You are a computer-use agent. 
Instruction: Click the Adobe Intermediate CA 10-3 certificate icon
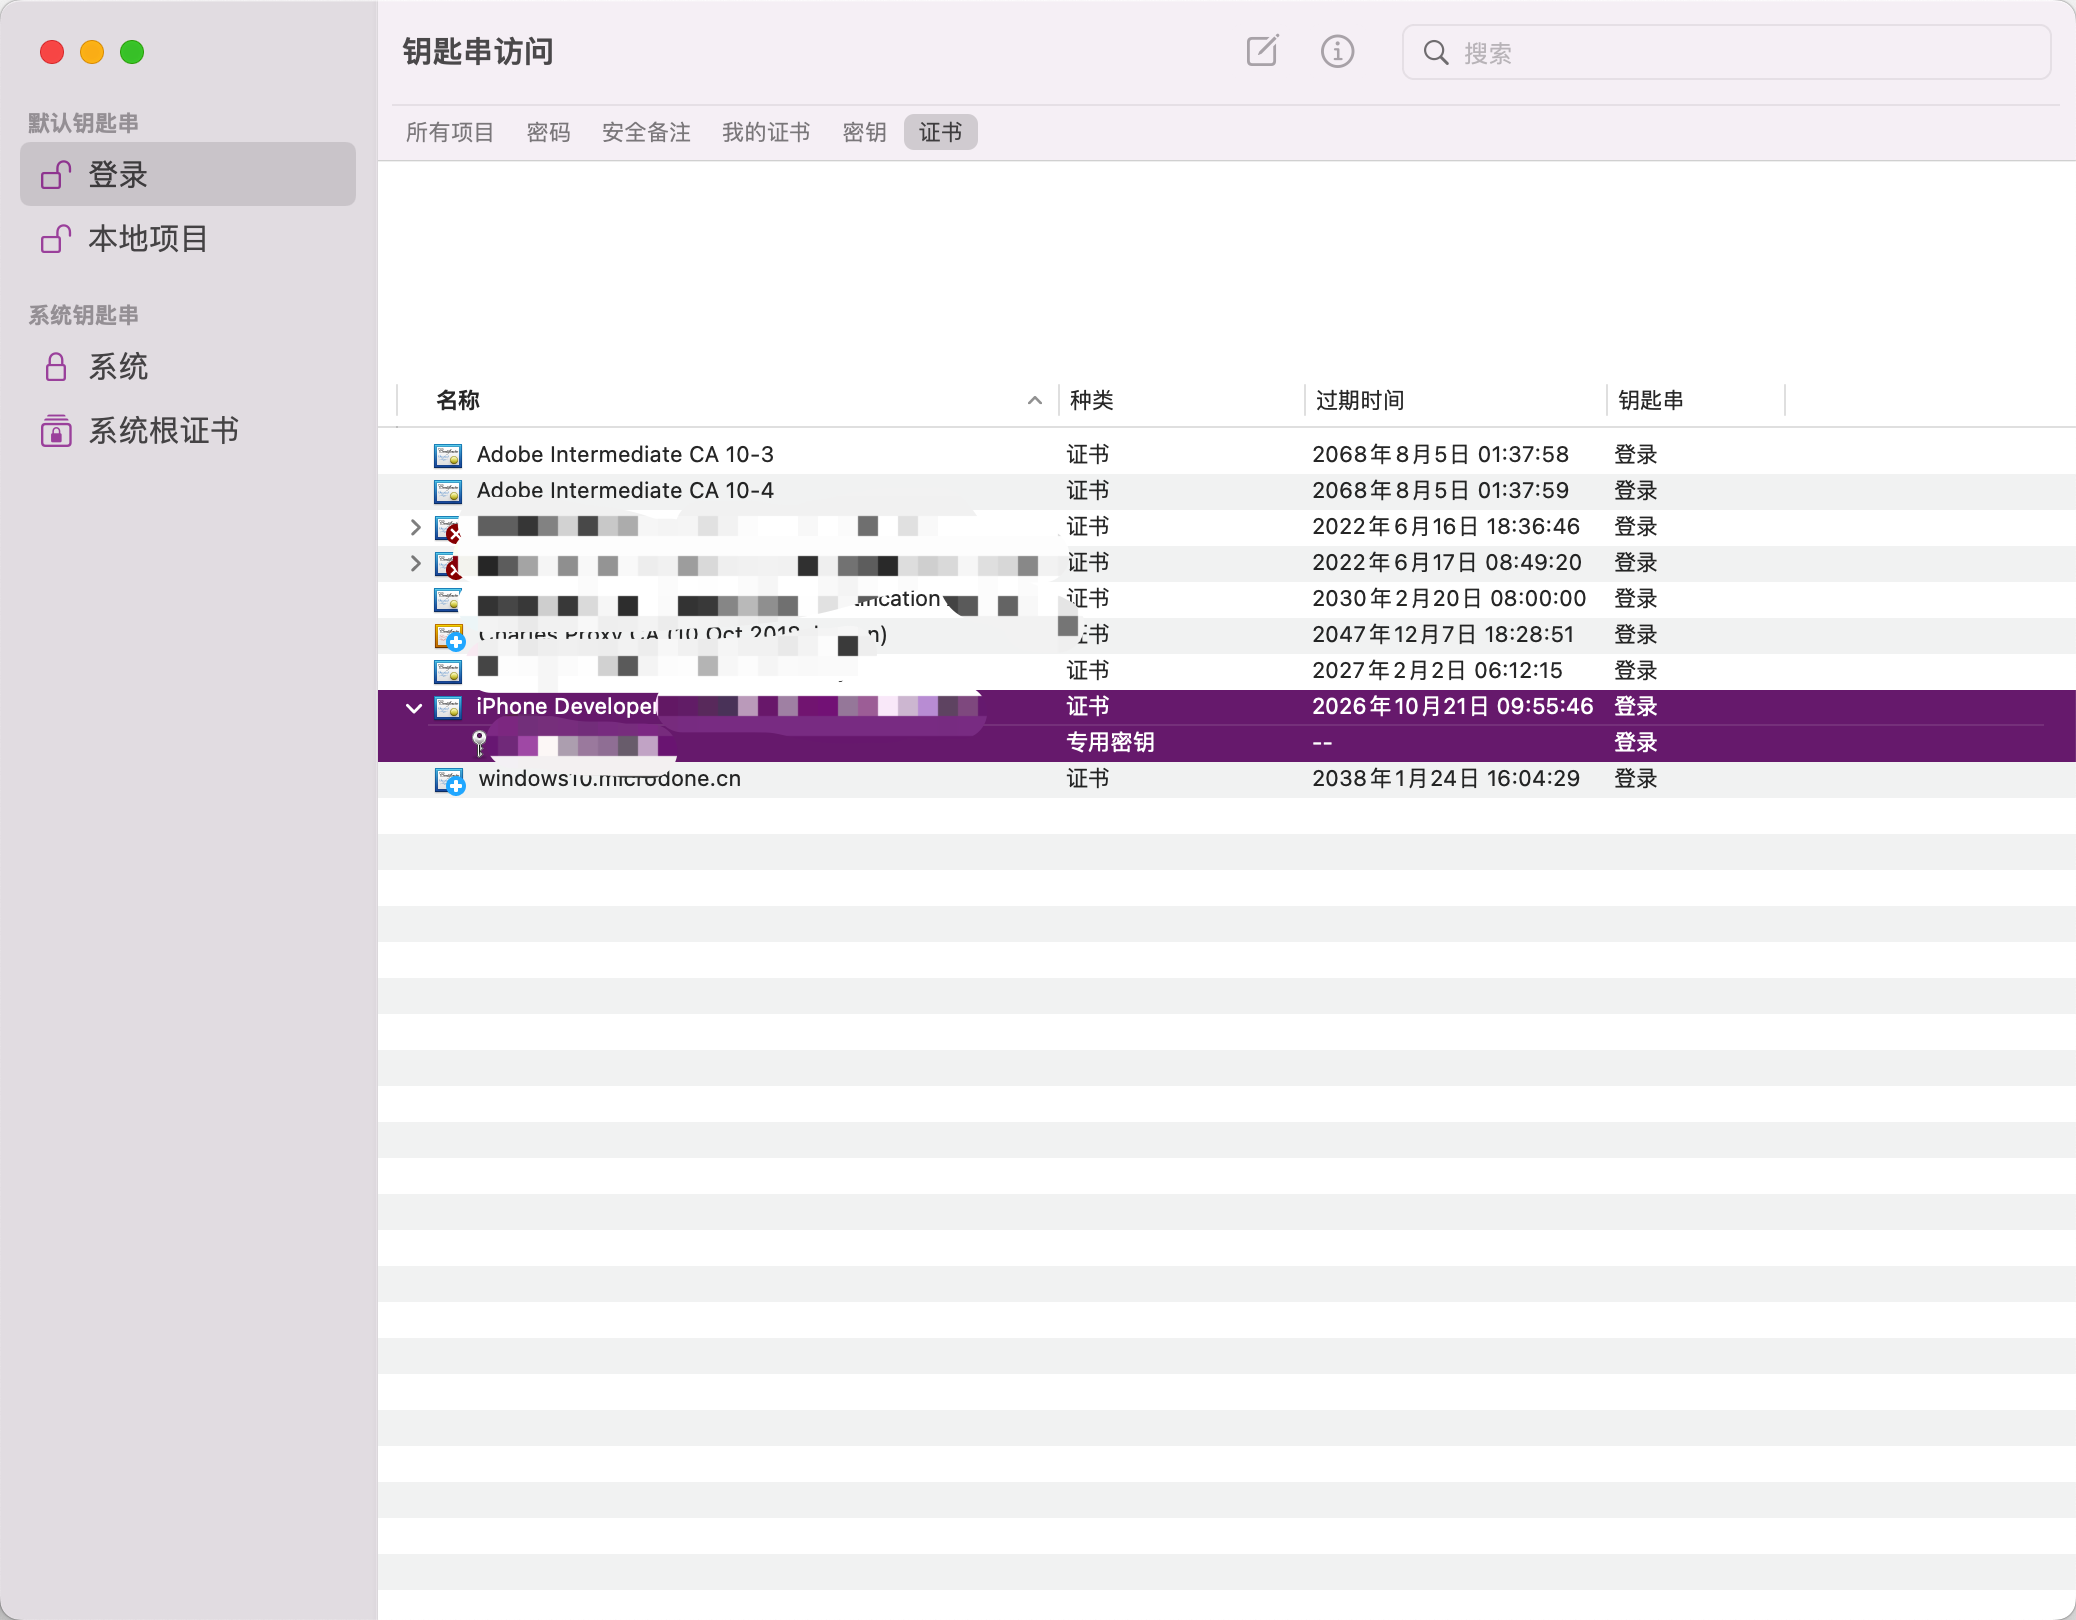click(x=447, y=455)
